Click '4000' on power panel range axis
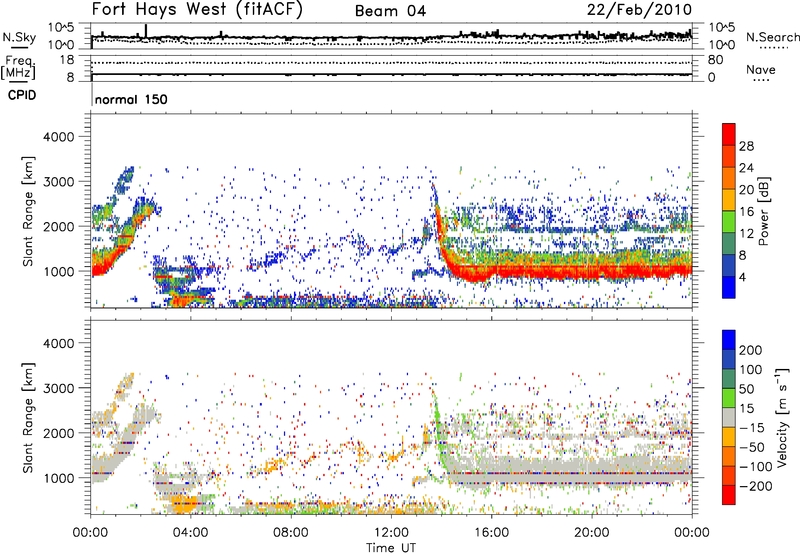 point(59,137)
